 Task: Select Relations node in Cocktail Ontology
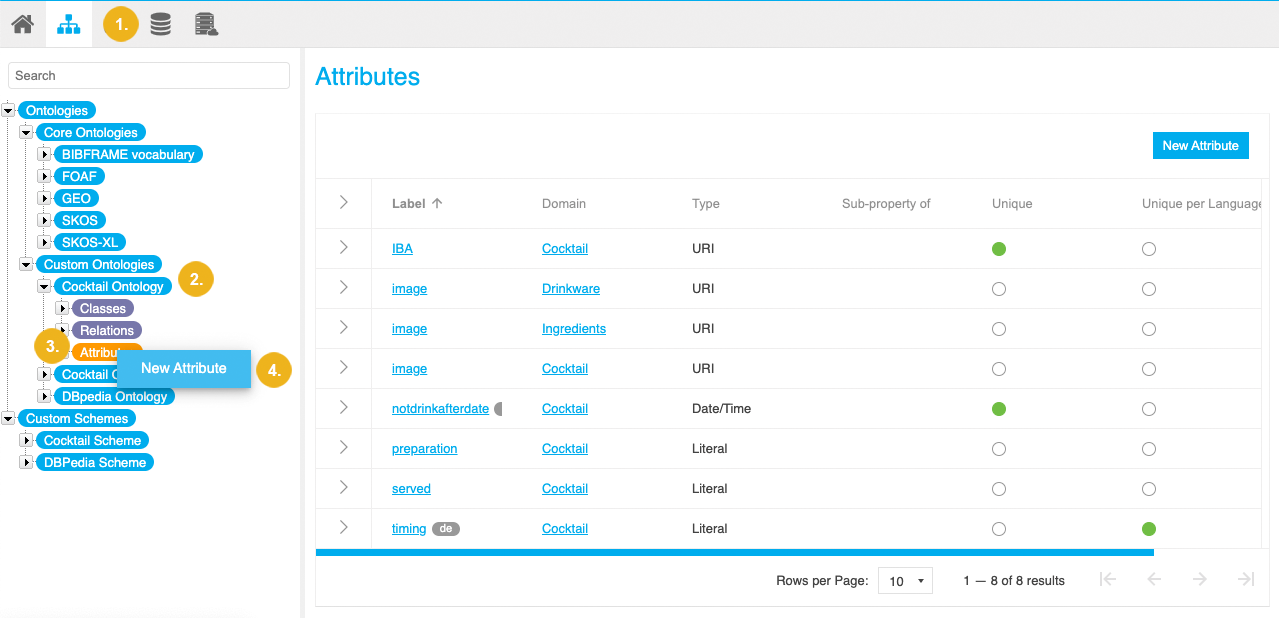coord(106,331)
